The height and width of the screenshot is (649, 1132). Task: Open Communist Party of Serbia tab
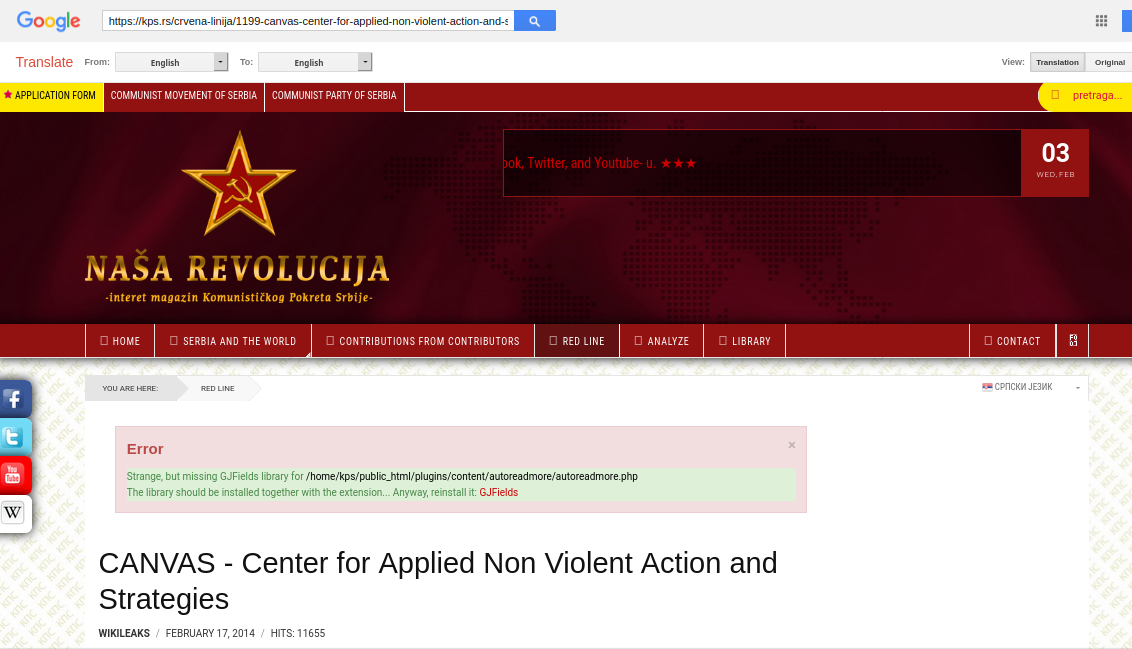[334, 96]
